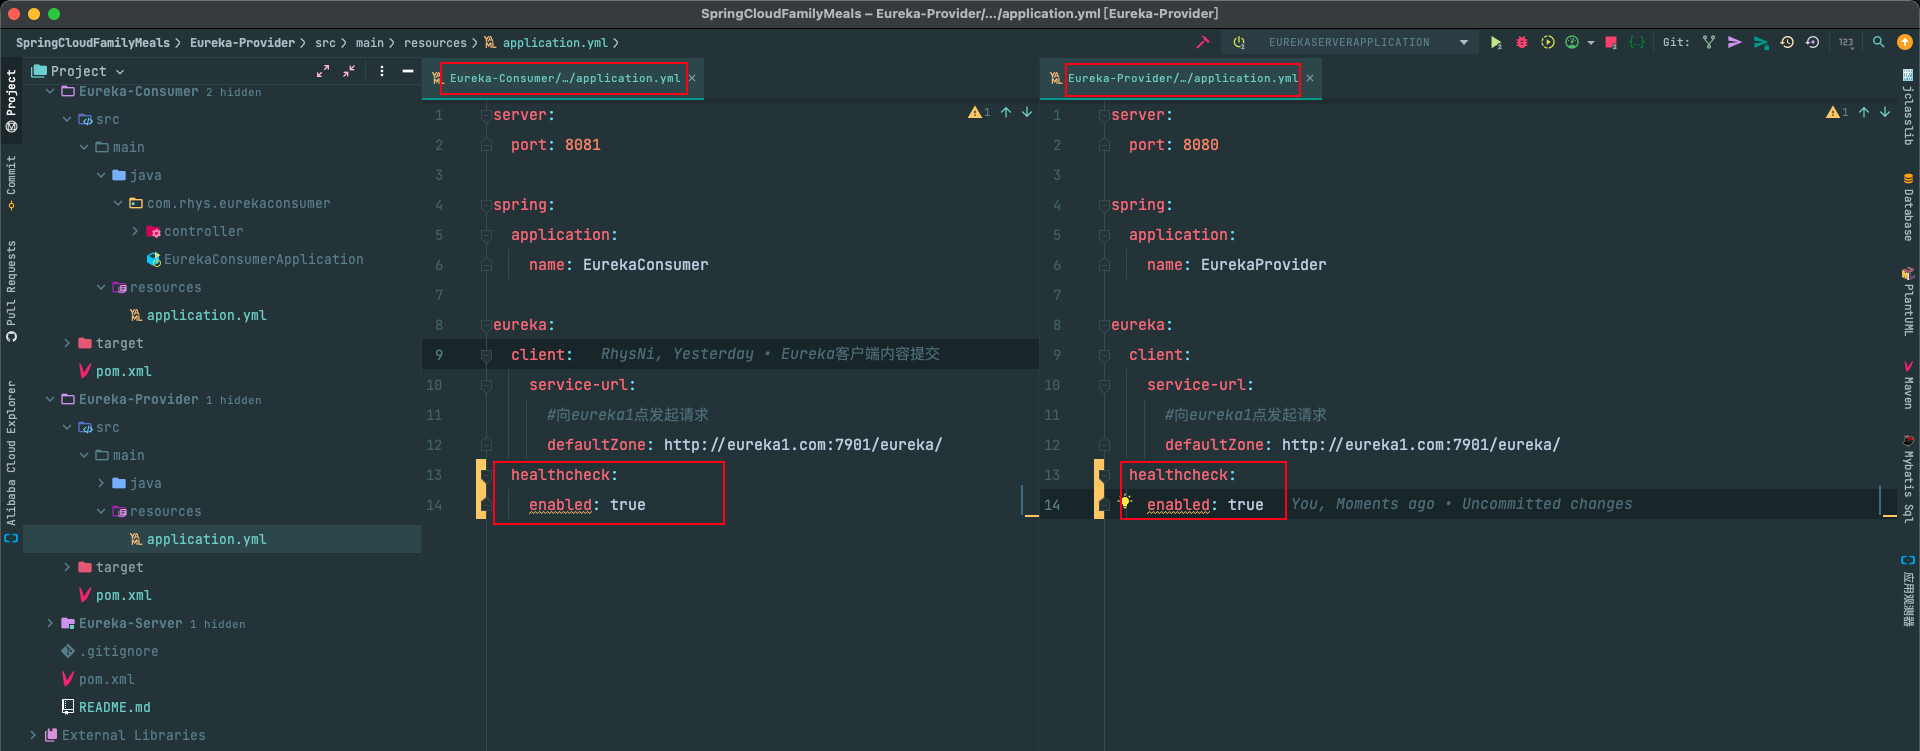1920x751 pixels.
Task: Click port value 8081 in consumer editor
Action: (x=583, y=145)
